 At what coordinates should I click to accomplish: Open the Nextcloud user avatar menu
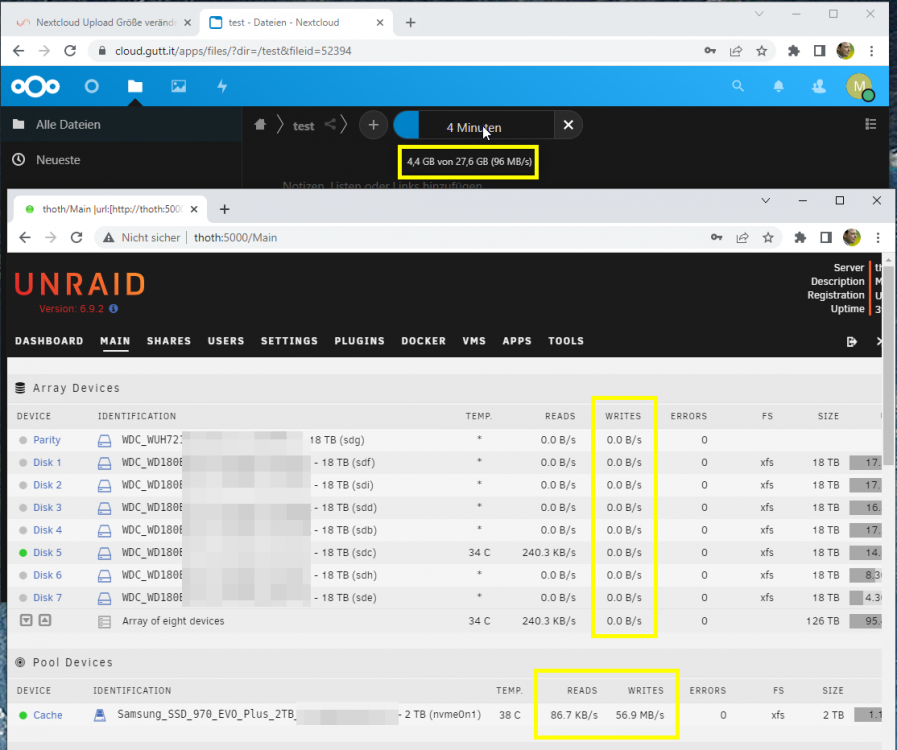coord(859,86)
